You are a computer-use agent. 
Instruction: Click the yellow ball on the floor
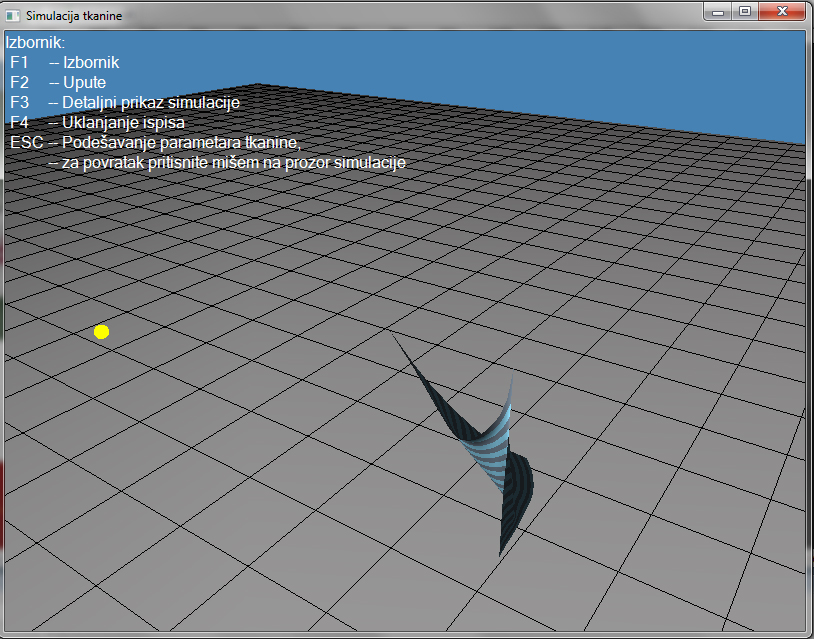coord(101,332)
